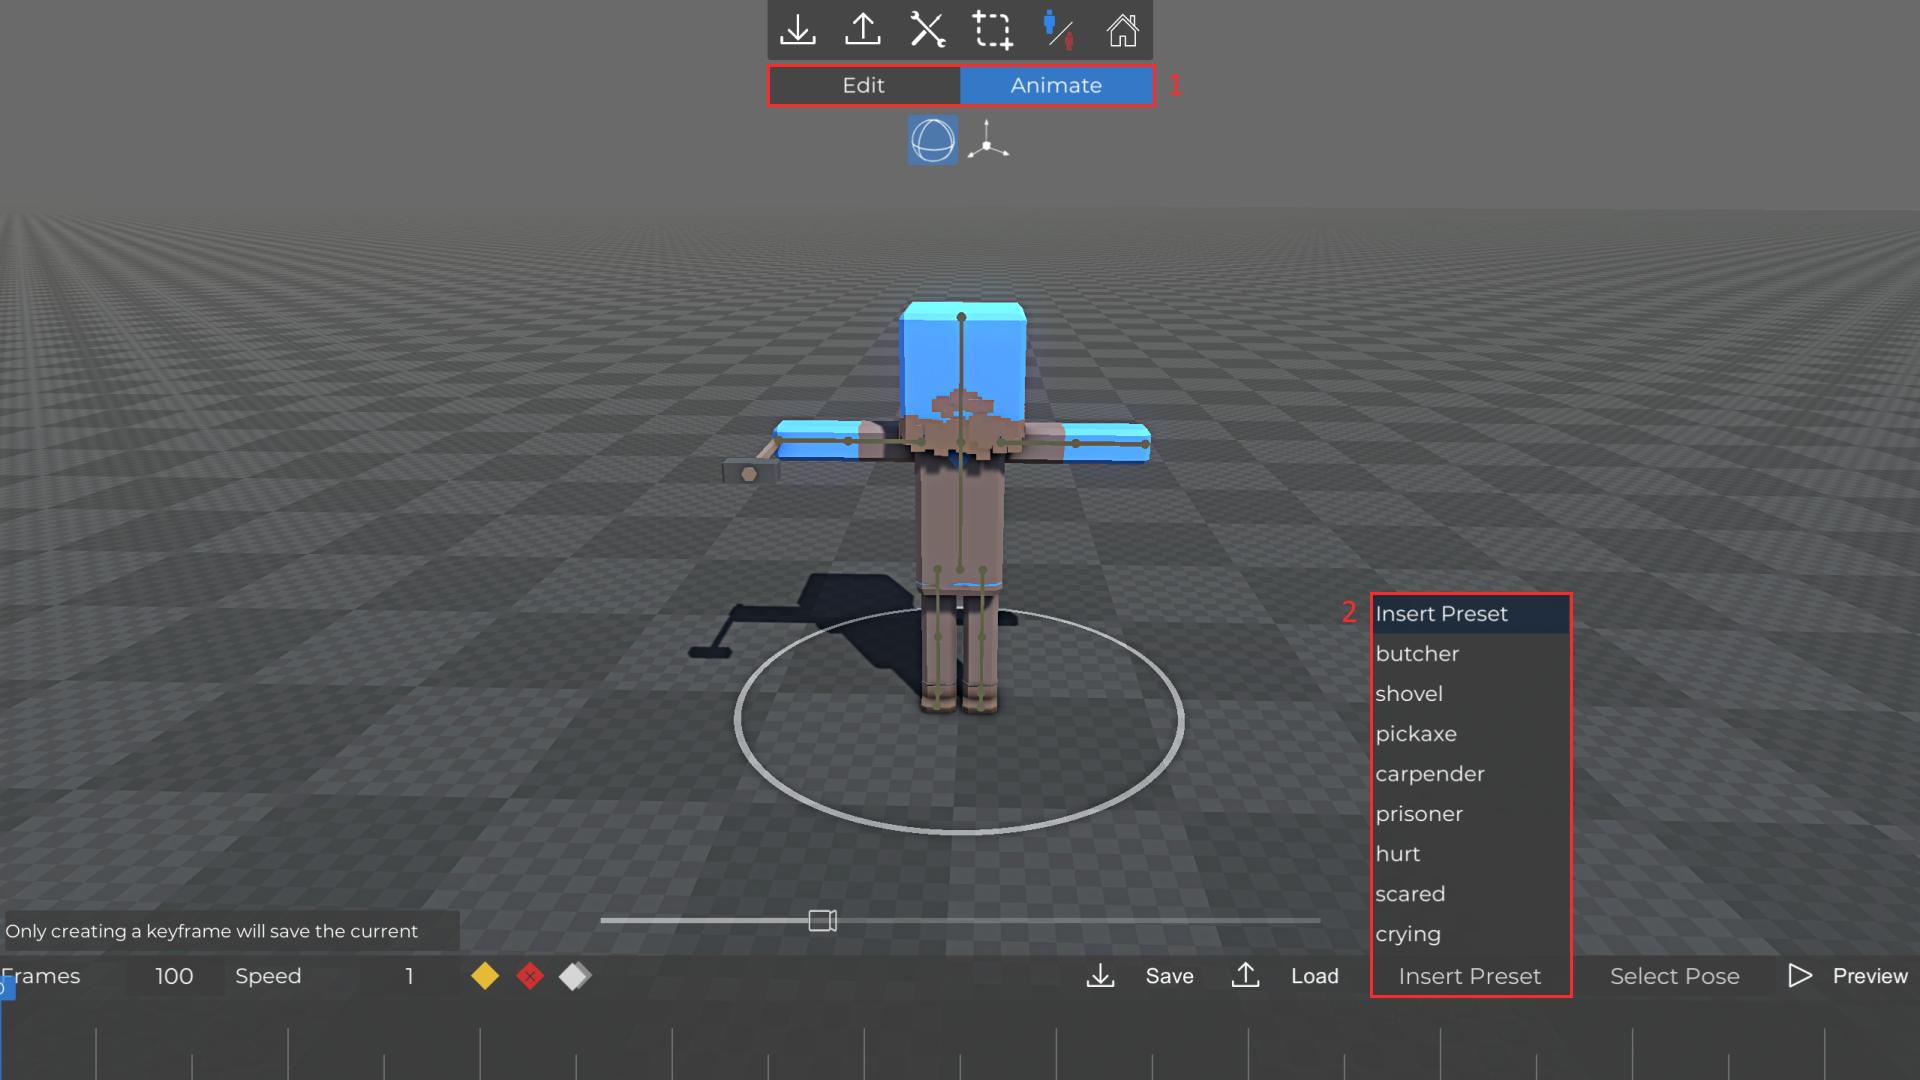The height and width of the screenshot is (1080, 1920).
Task: Click the import download arrow icon in top toolbar
Action: coord(798,30)
